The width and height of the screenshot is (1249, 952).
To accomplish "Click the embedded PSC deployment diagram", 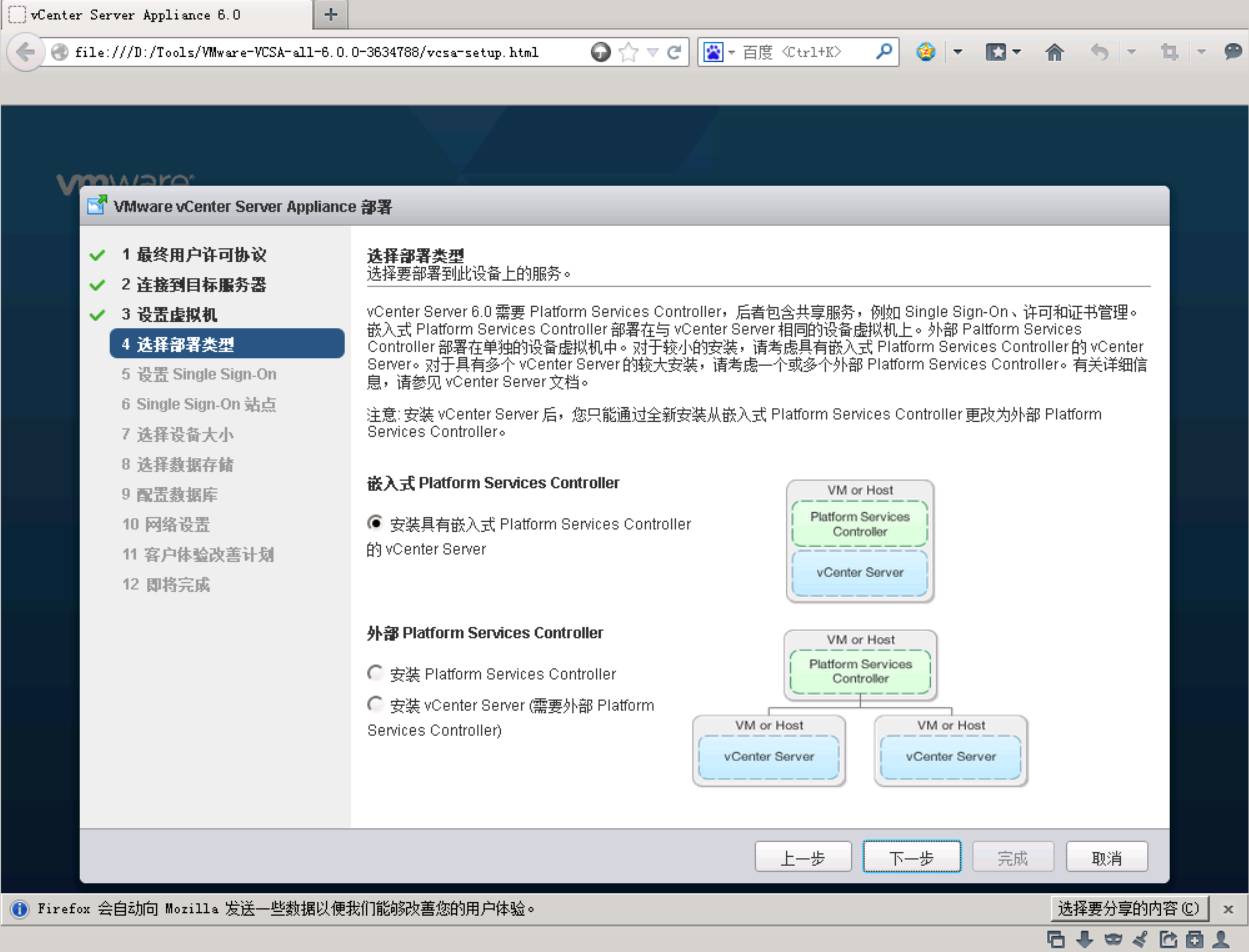I will 860,541.
